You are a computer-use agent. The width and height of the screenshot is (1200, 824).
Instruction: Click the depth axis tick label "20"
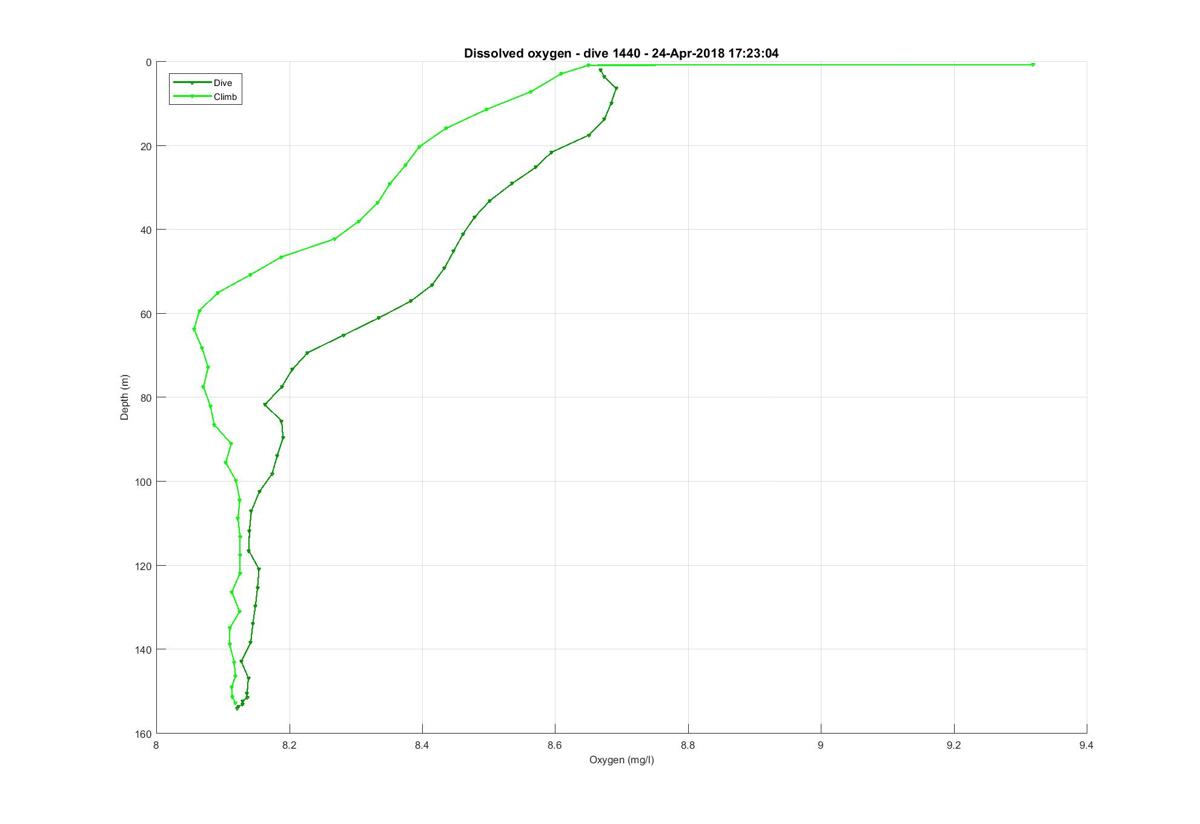click(146, 146)
